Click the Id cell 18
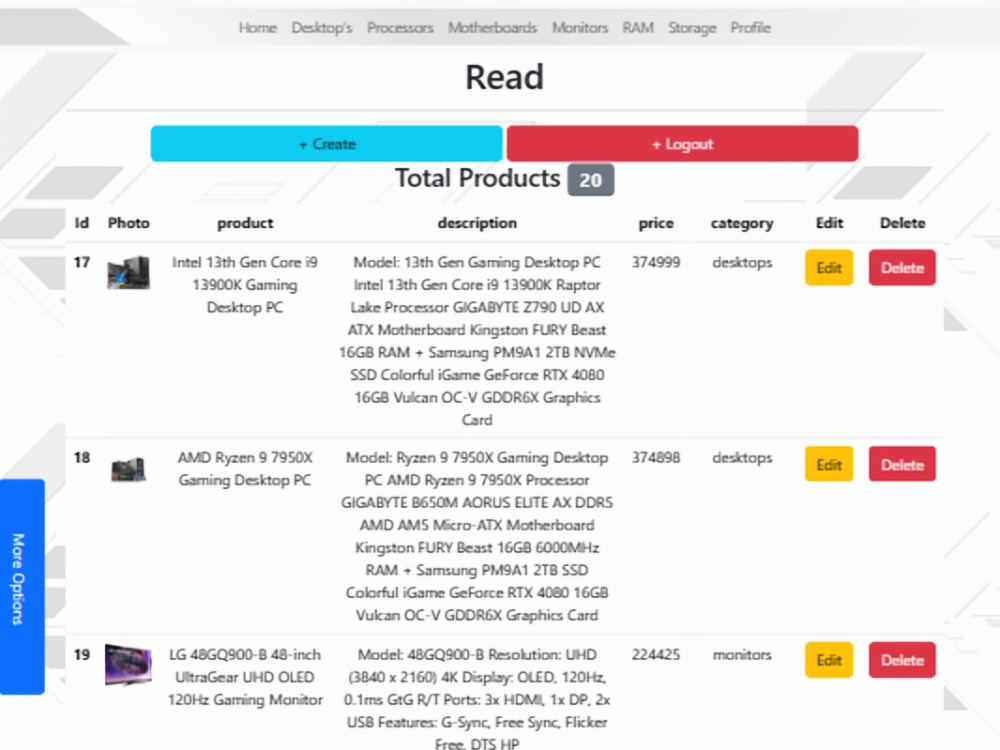1000x750 pixels. 82,457
